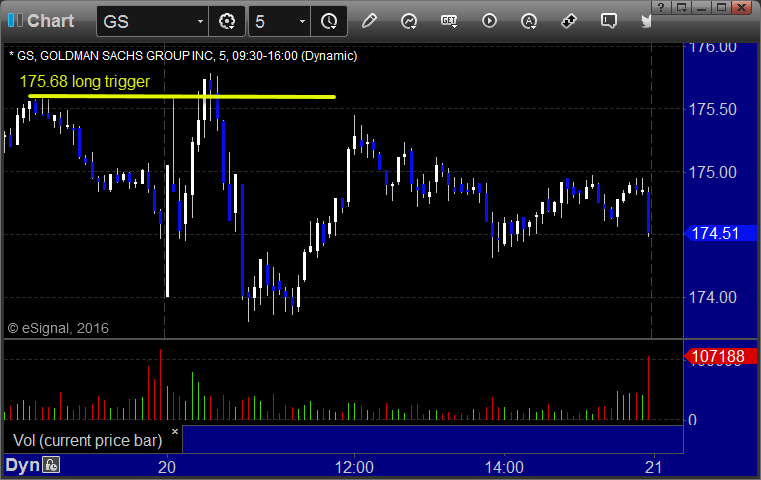The width and height of the screenshot is (761, 480).
Task: Maximize the chart window
Action: (722, 7)
